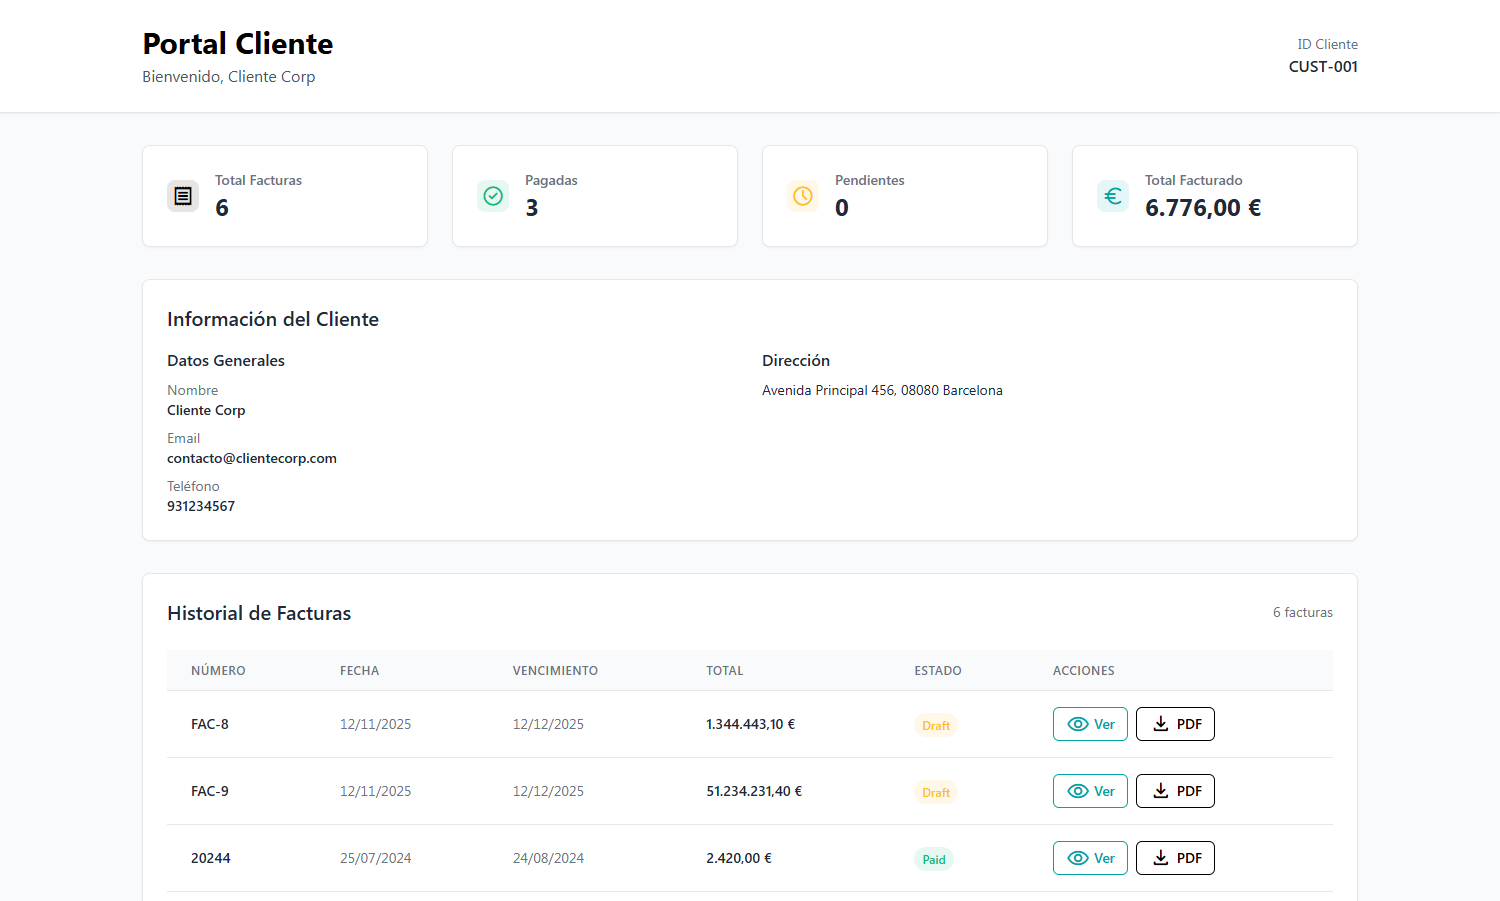This screenshot has height=901, width=1500.
Task: Download PDF of invoice 20244
Action: pyautogui.click(x=1175, y=858)
